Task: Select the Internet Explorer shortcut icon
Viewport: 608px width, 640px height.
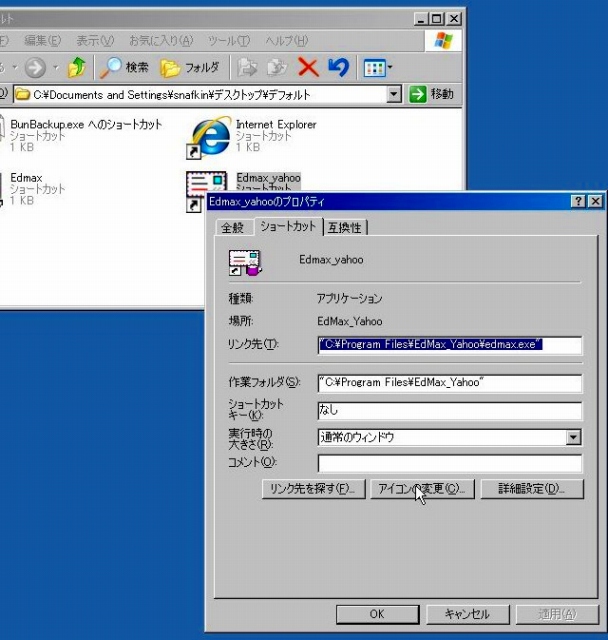Action: pyautogui.click(x=209, y=137)
